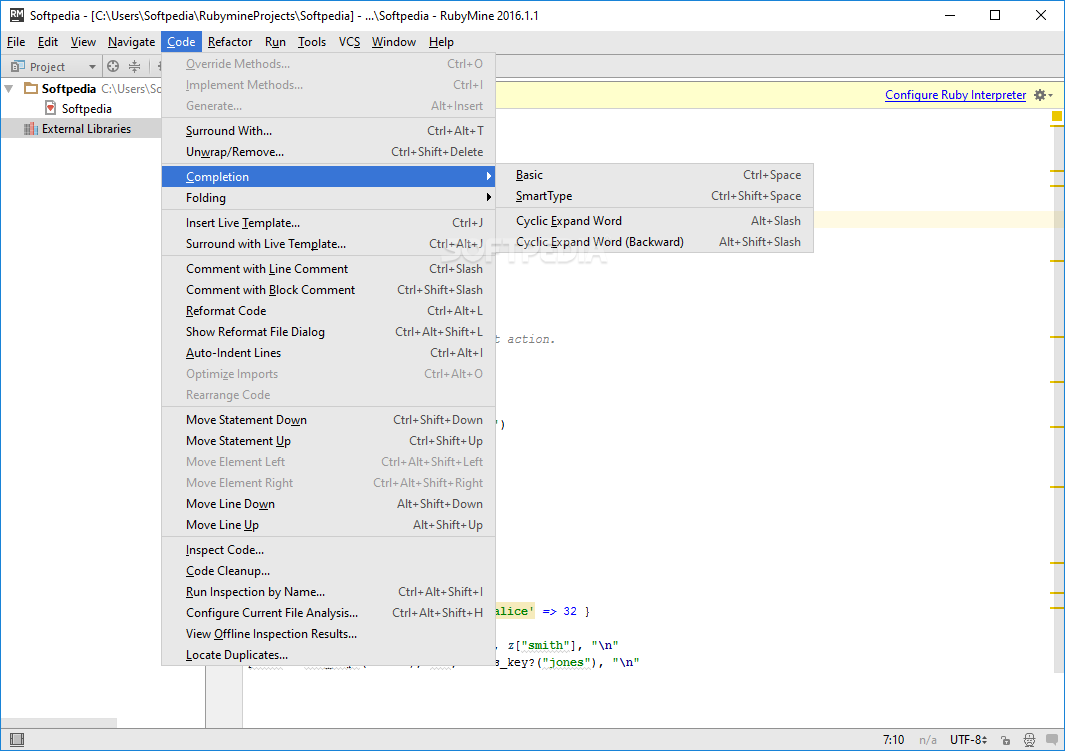Choose Show Reformat File Dialog

[x=328, y=332]
